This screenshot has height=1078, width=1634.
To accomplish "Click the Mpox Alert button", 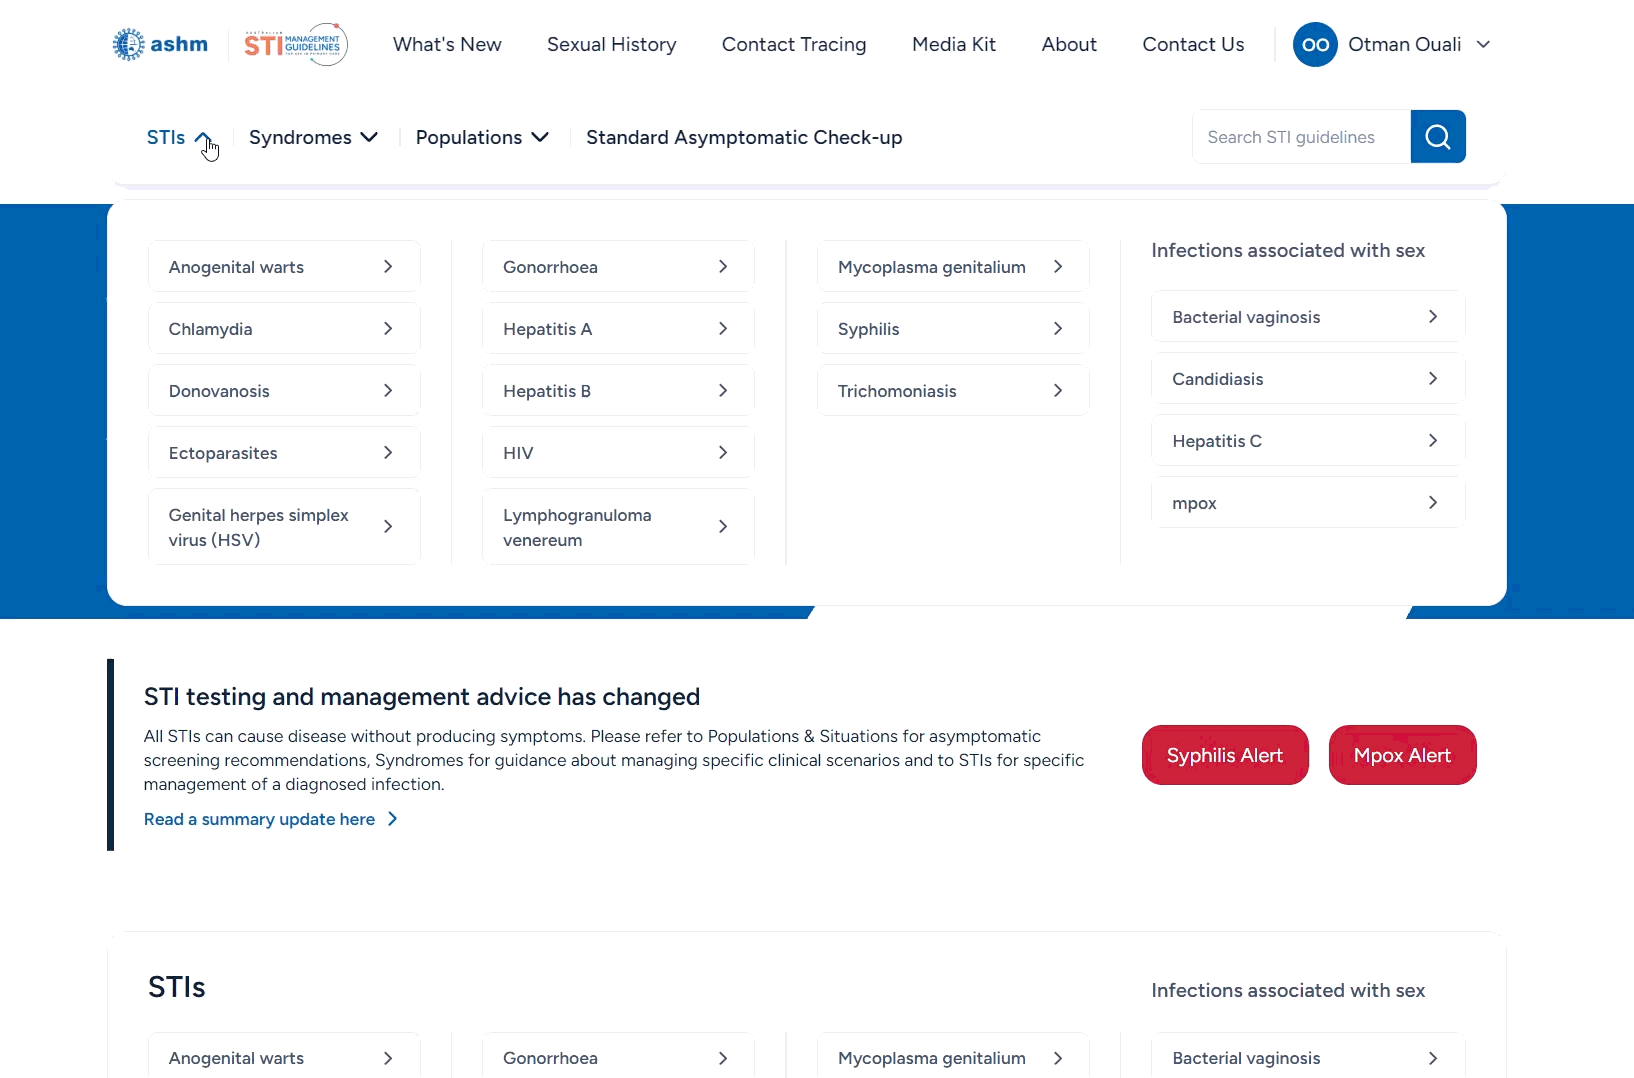I will point(1402,755).
